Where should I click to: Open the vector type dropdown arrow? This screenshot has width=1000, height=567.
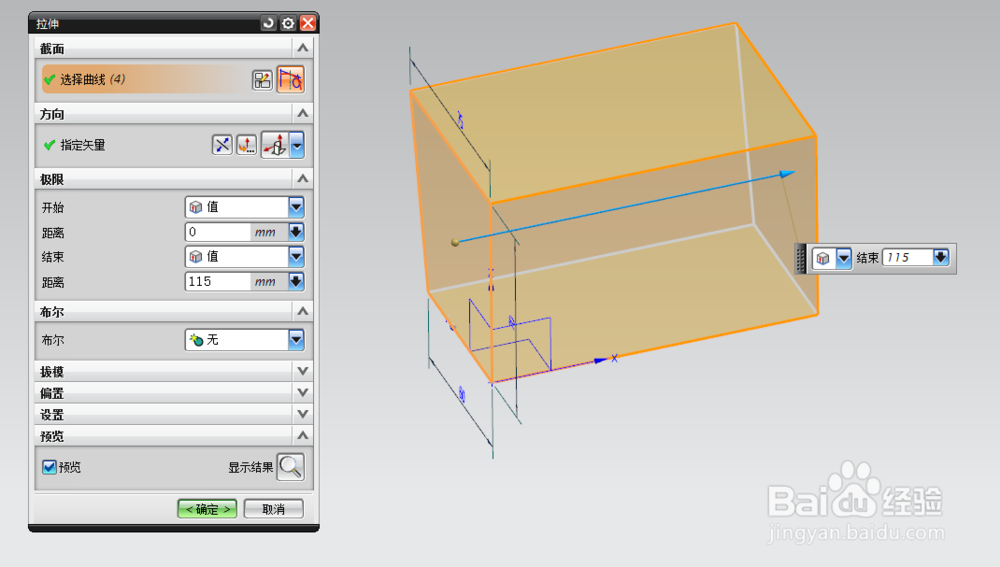(297, 145)
